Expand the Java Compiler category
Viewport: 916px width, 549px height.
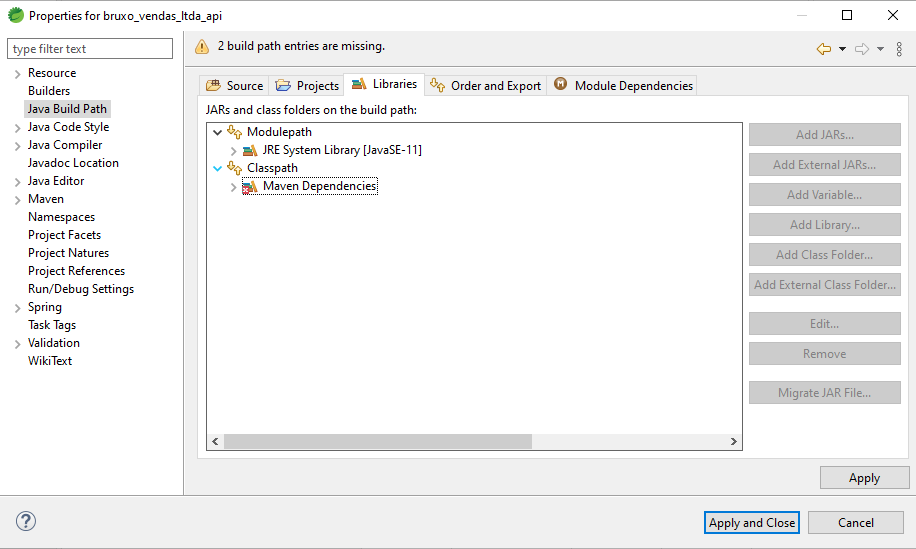pyautogui.click(x=18, y=146)
